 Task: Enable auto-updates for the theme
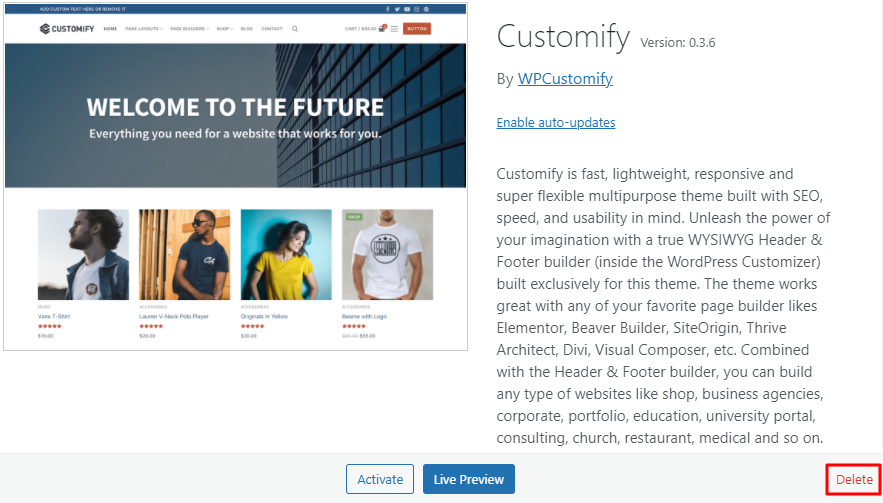555,123
